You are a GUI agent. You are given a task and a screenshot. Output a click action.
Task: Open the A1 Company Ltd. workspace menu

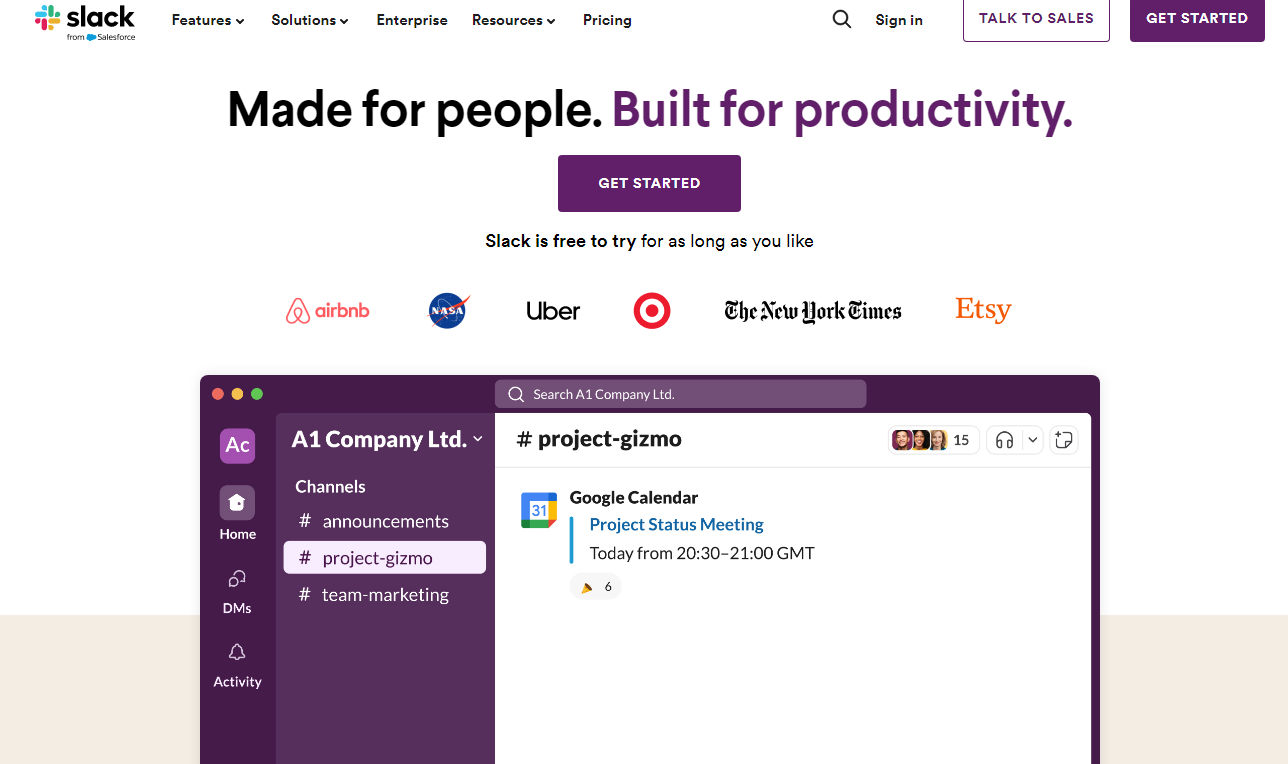coord(387,439)
